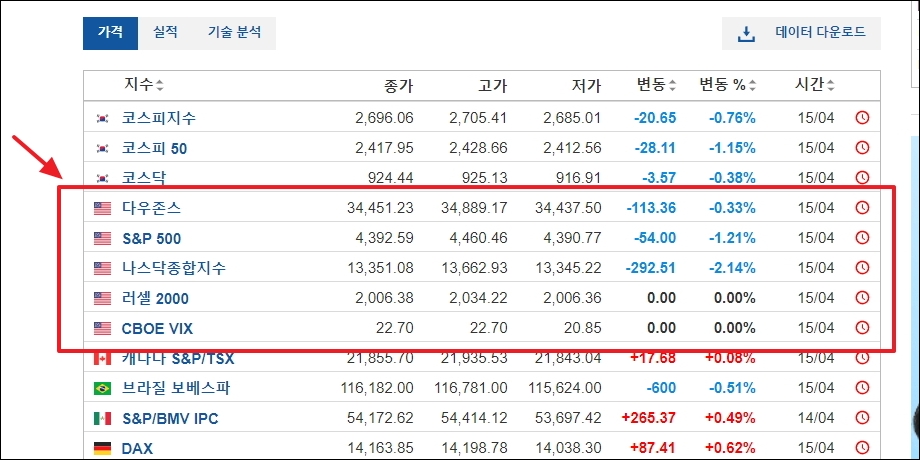Click the US flag beside 다우존스
920x460 pixels.
click(102, 208)
